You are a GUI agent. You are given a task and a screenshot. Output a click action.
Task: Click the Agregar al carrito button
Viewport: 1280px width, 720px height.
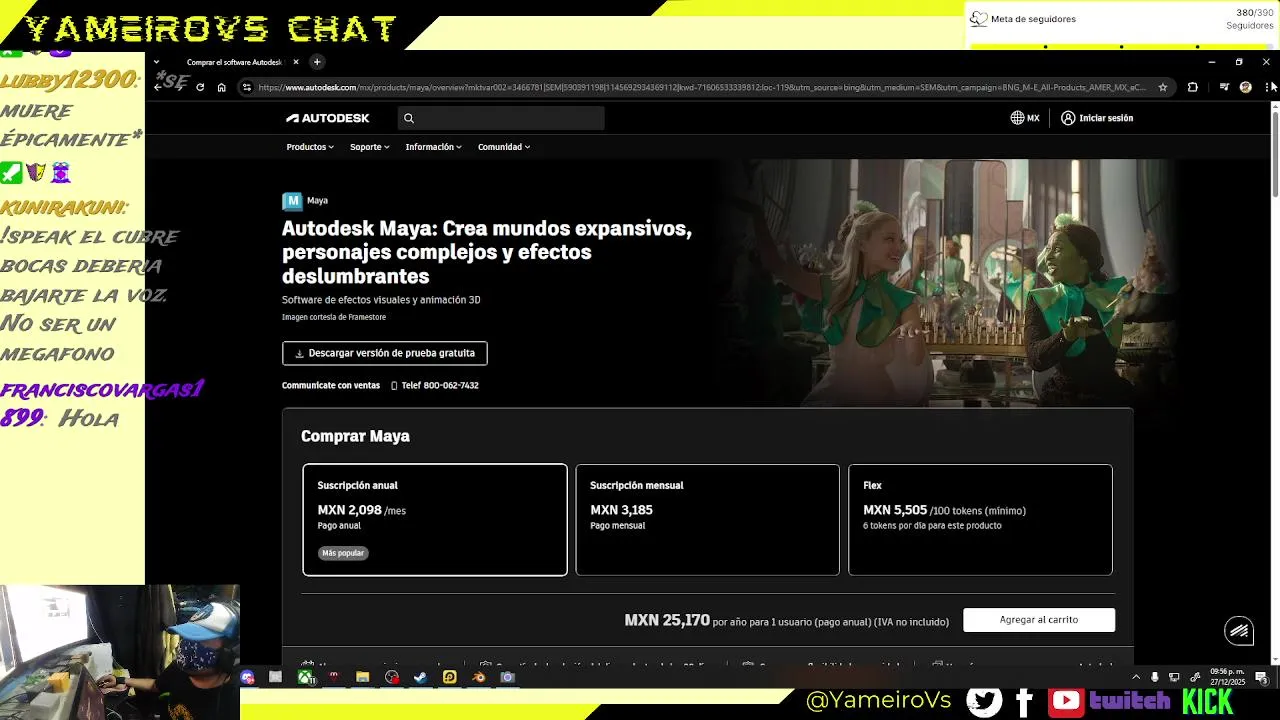click(x=1039, y=620)
